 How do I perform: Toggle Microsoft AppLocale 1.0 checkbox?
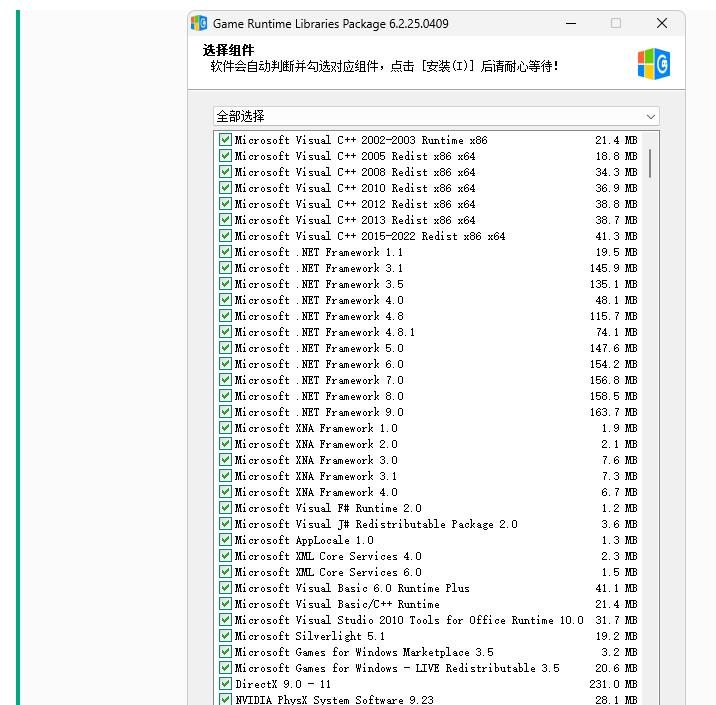pos(225,539)
